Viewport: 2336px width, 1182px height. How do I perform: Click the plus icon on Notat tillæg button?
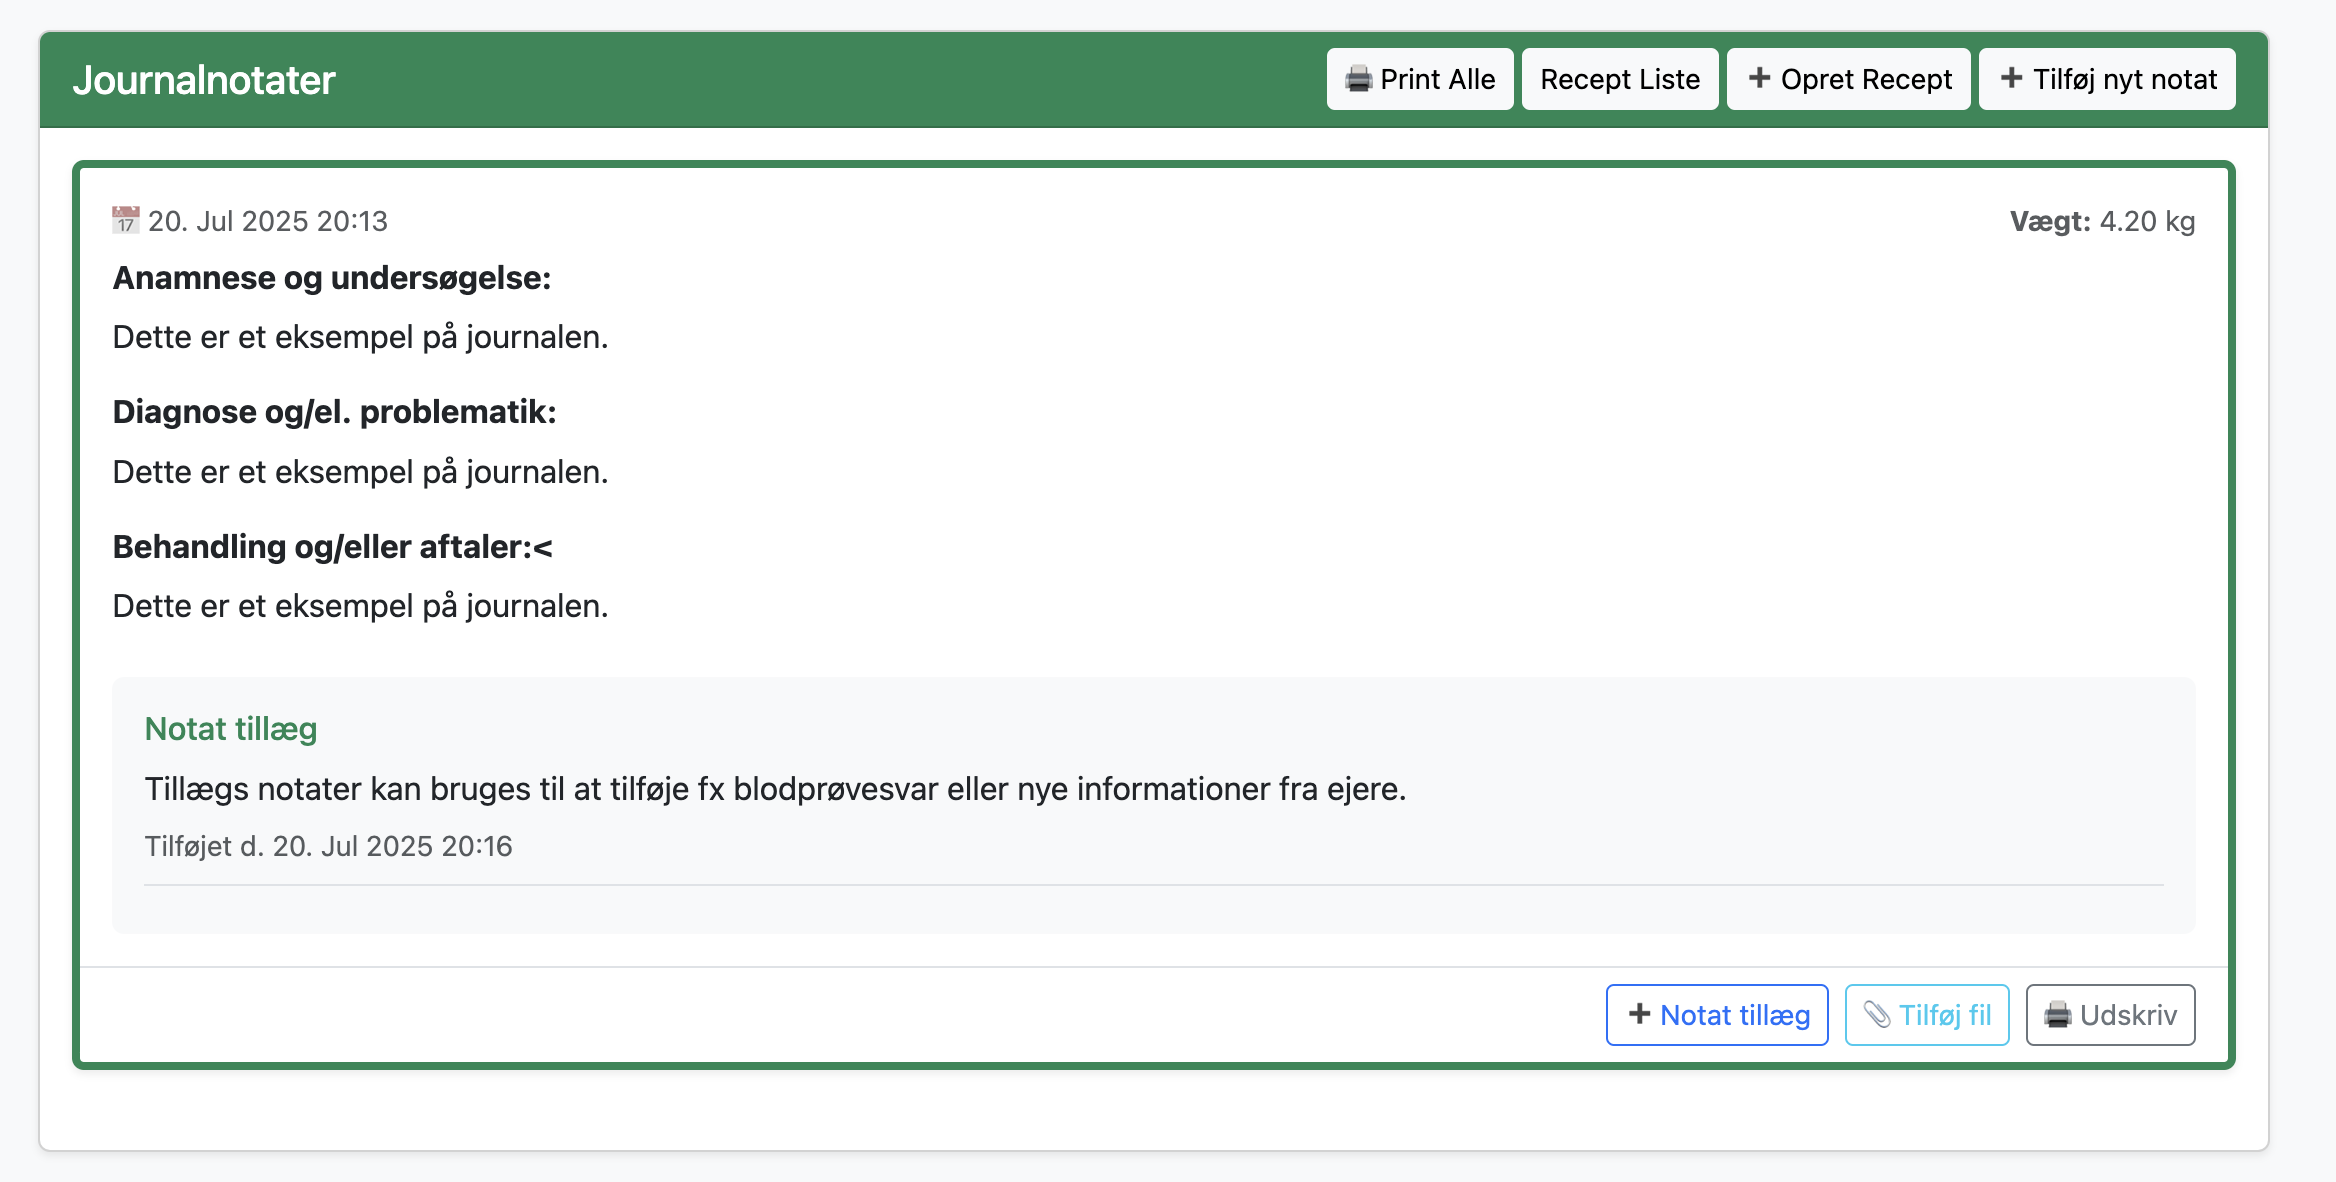(1639, 1014)
